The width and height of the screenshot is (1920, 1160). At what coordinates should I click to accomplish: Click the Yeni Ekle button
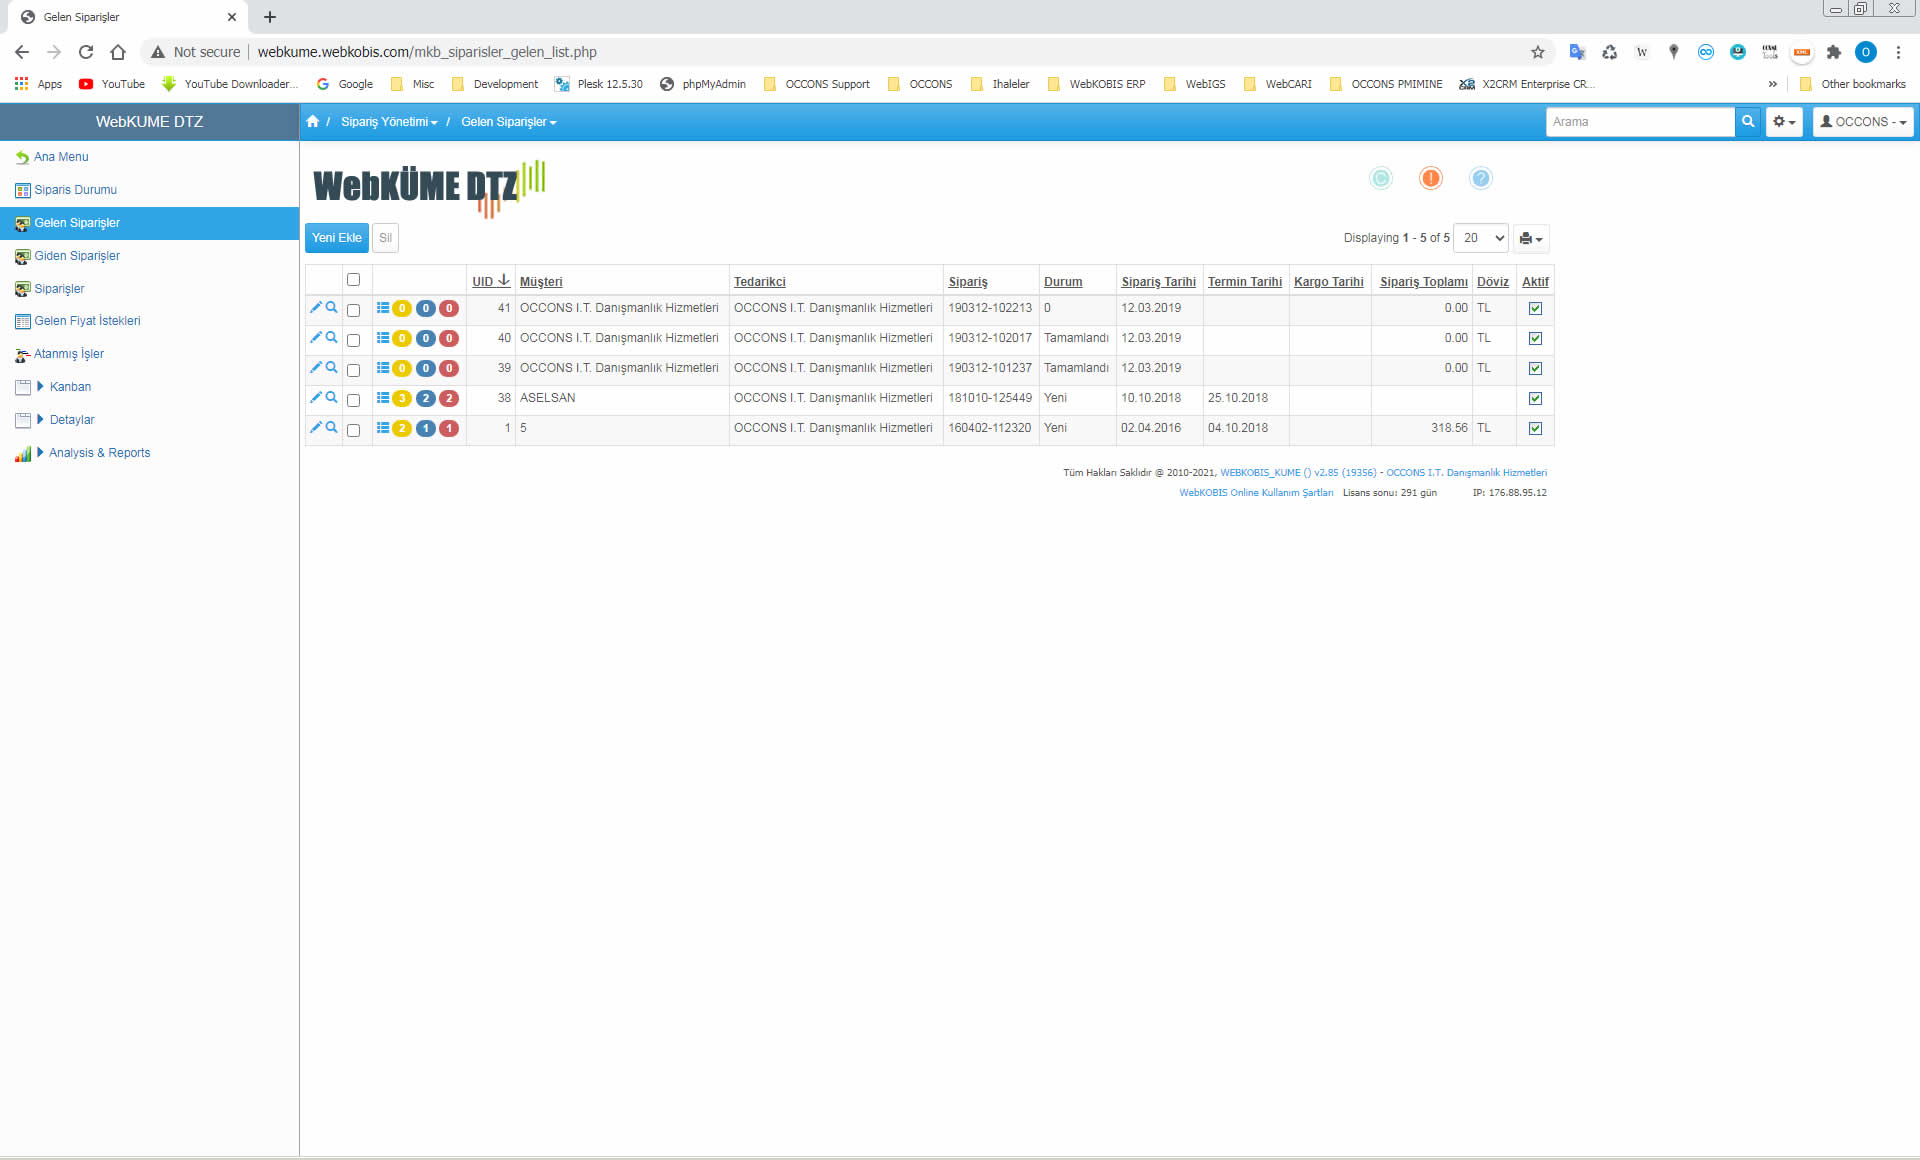(337, 238)
